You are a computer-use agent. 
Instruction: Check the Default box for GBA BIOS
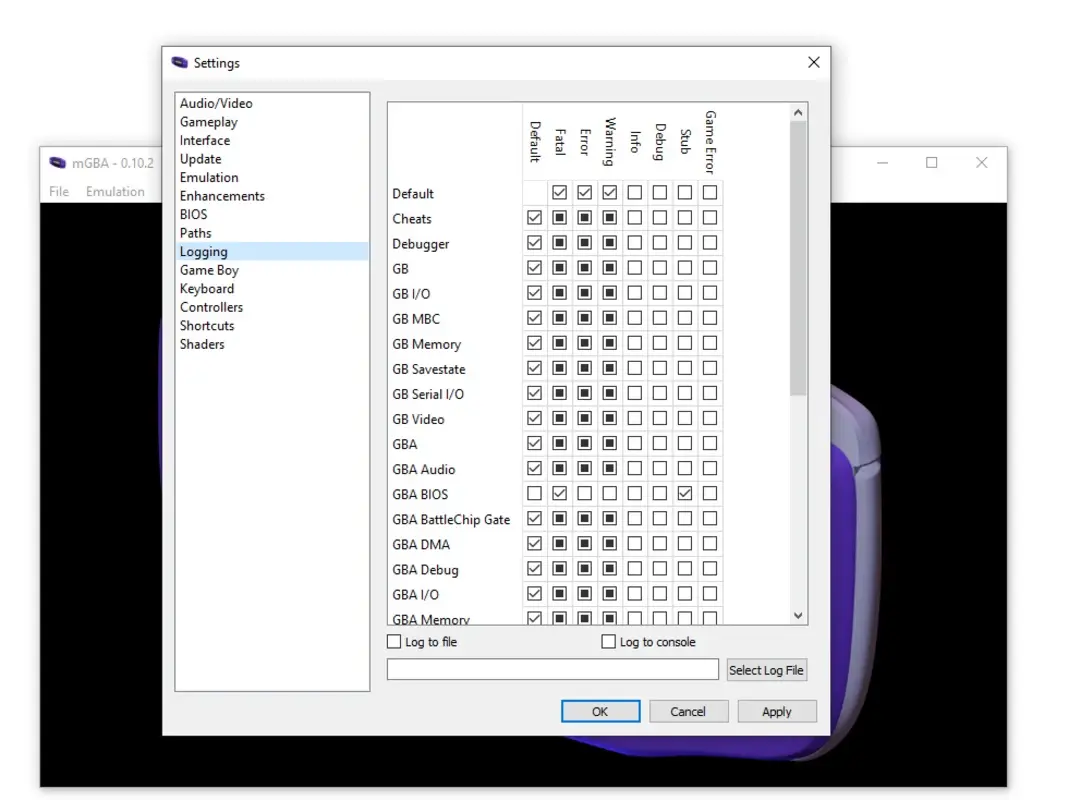pos(534,492)
